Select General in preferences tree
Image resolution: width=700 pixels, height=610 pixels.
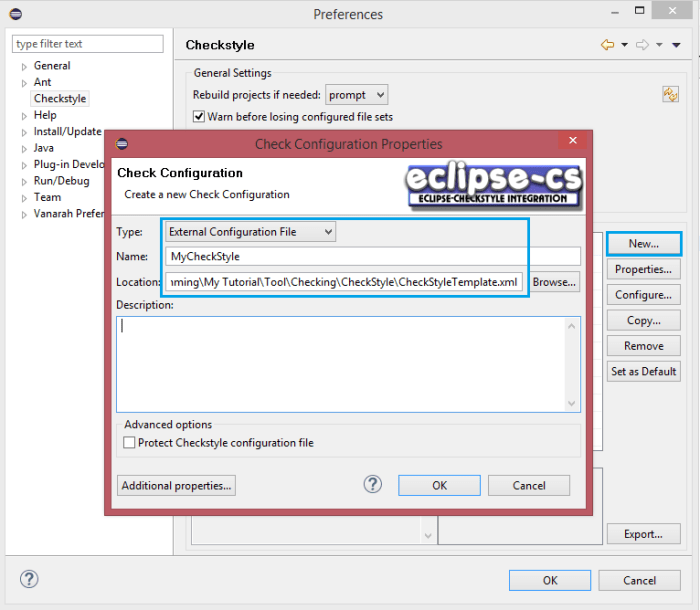[52, 66]
